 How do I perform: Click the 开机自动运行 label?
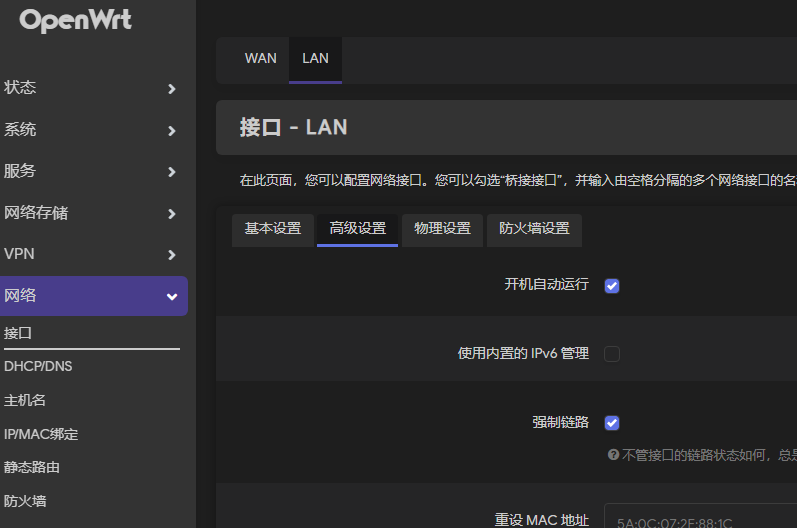547,284
